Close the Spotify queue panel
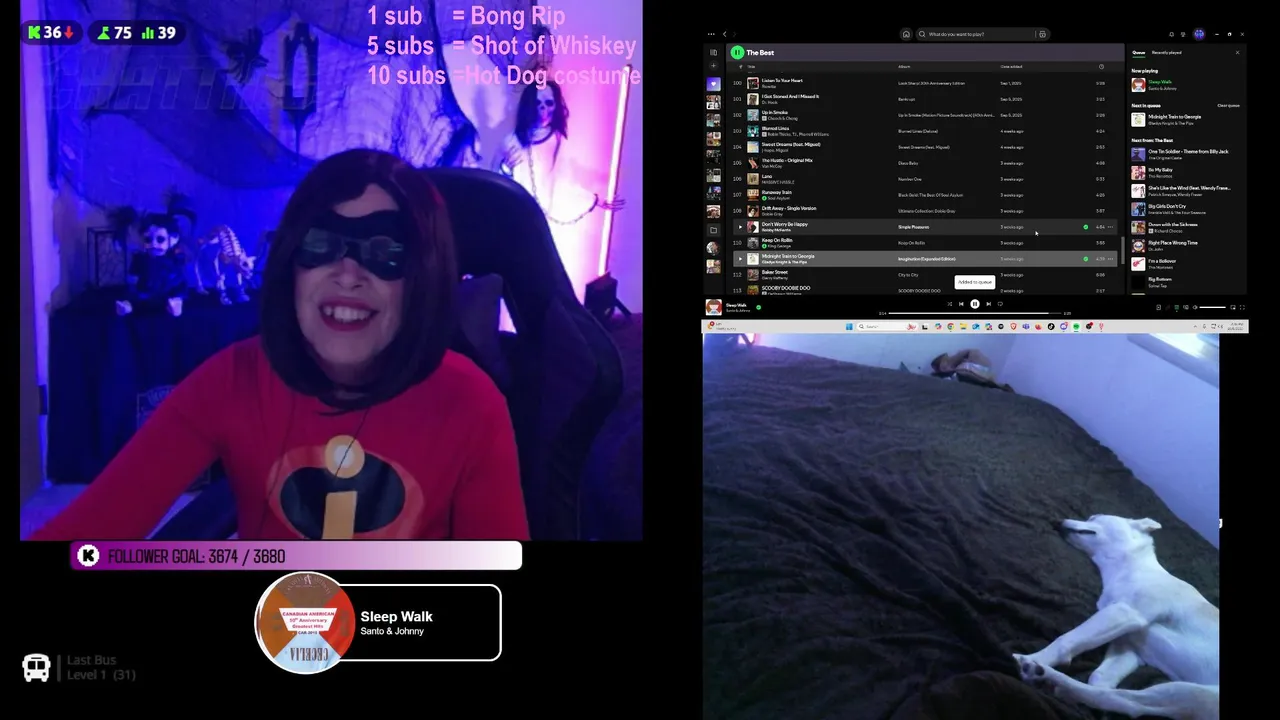The width and height of the screenshot is (1280, 720). coord(1237,52)
